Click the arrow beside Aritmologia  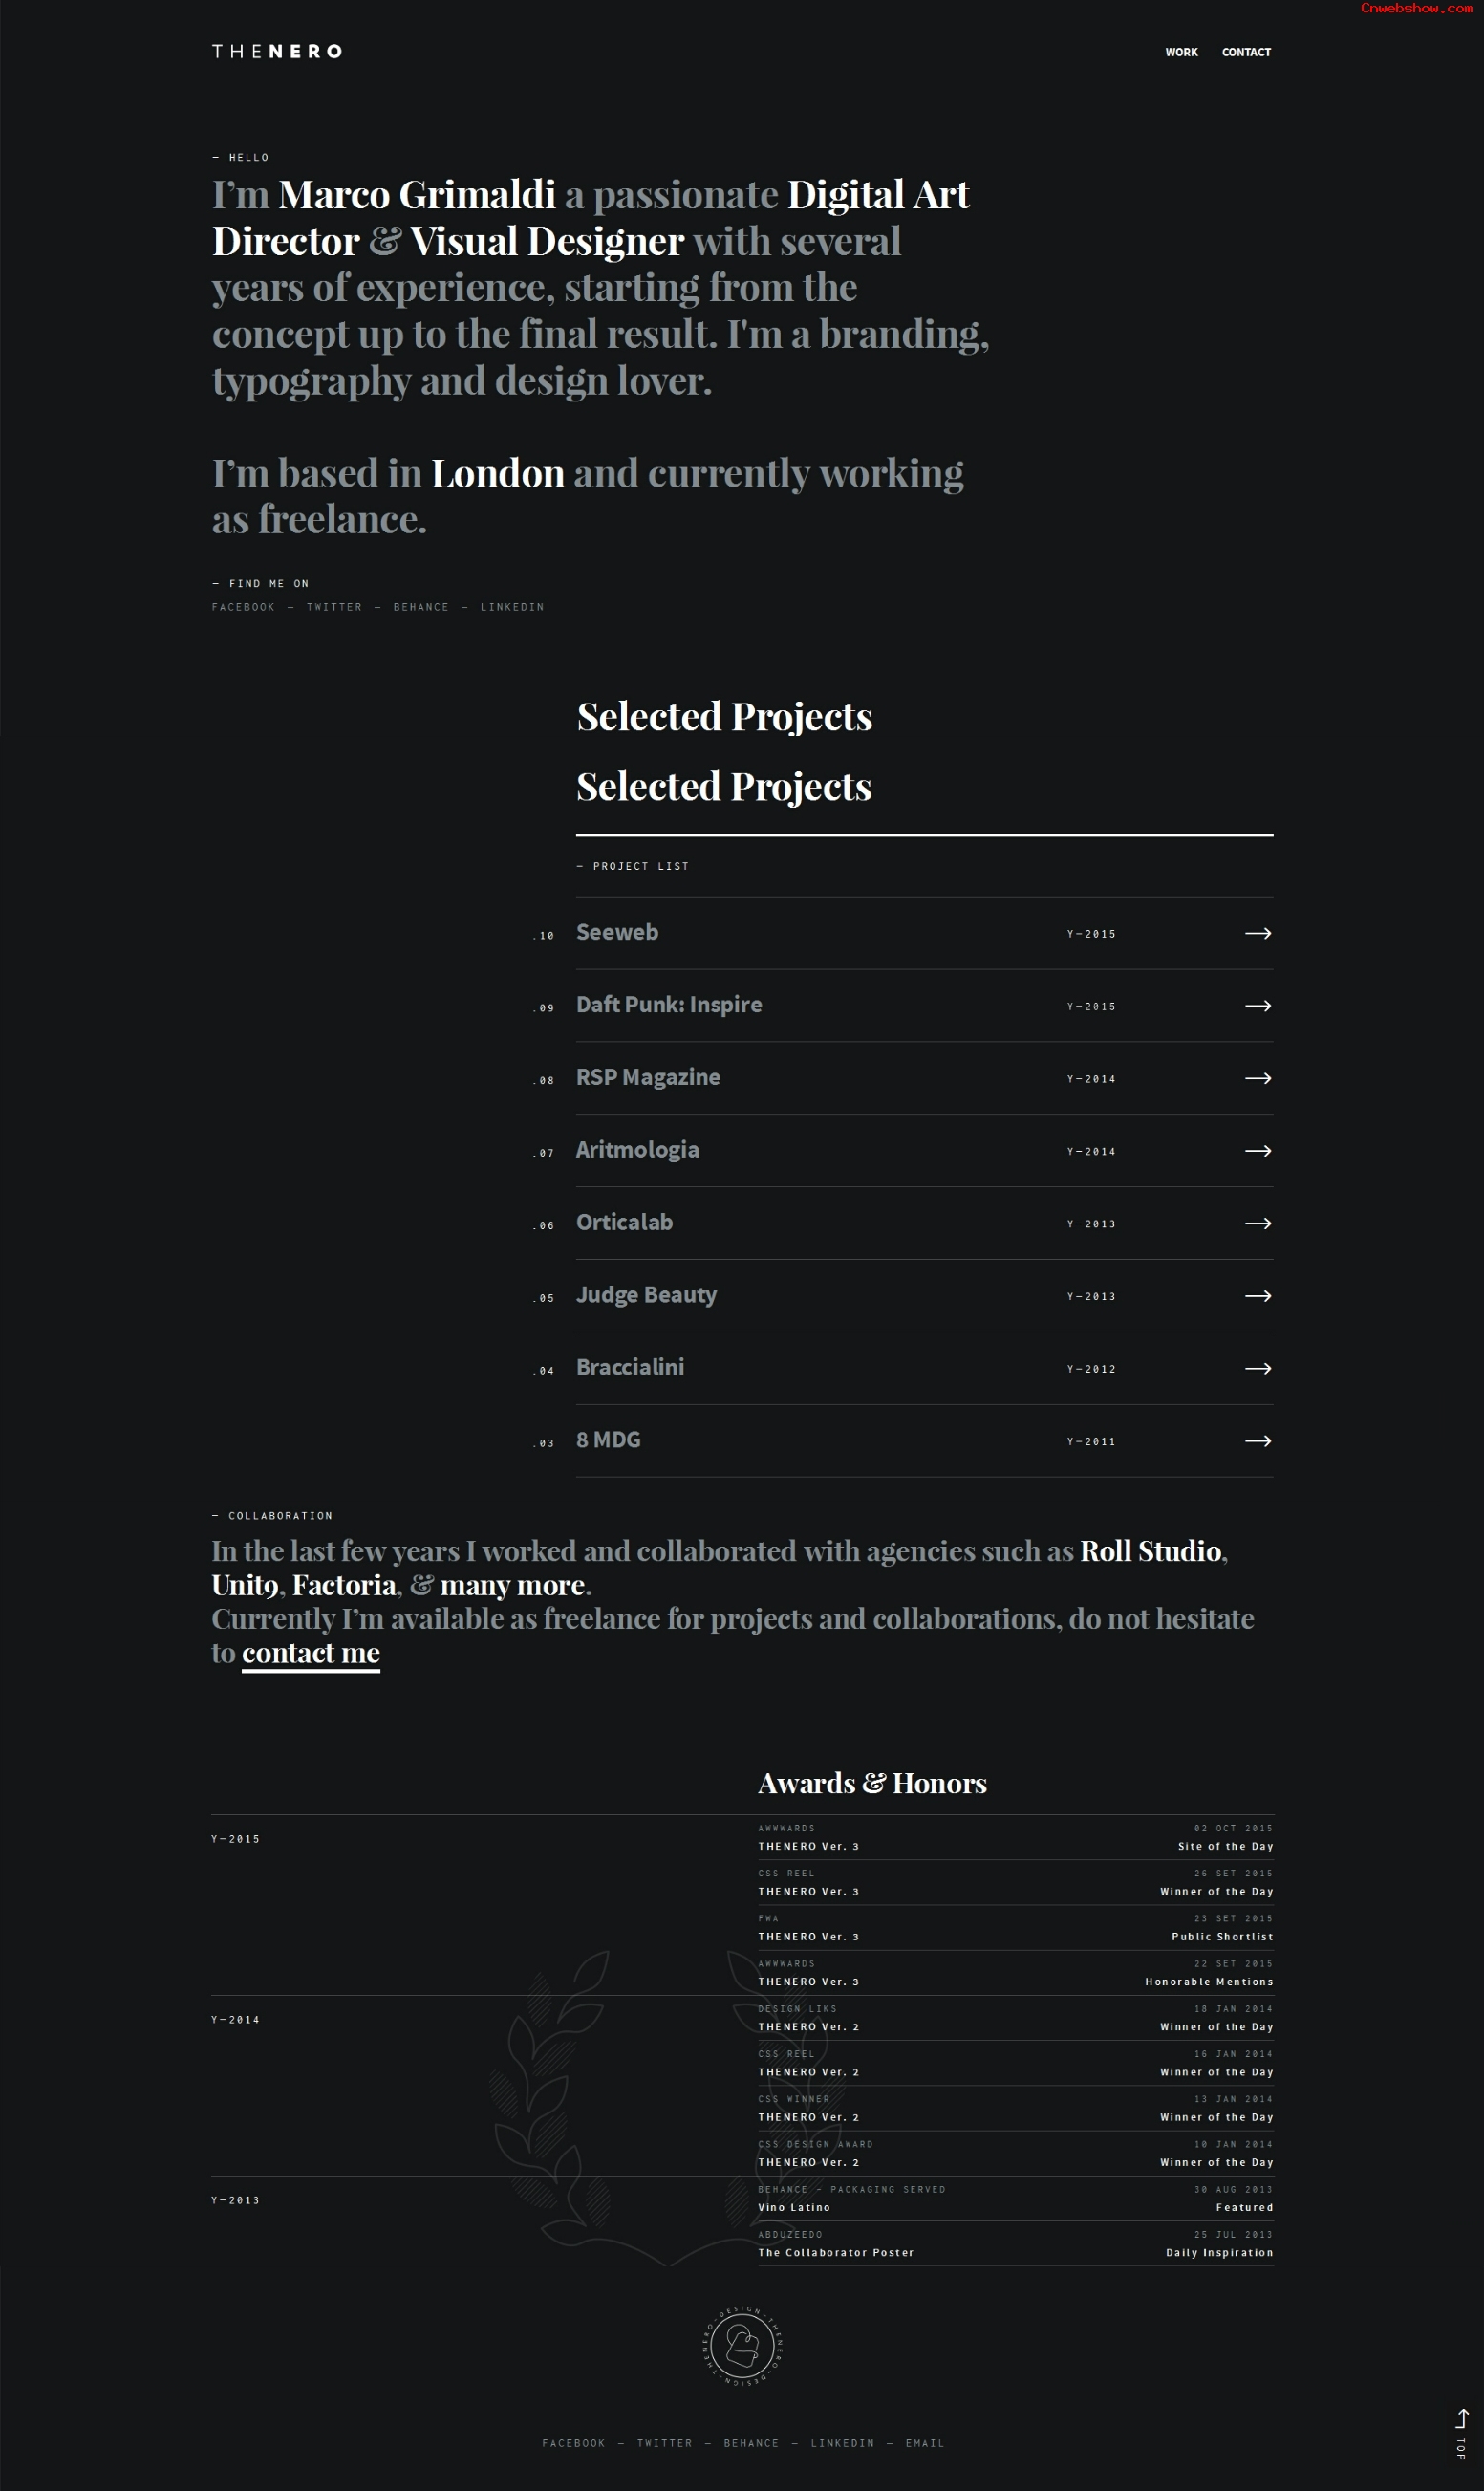tap(1257, 1151)
